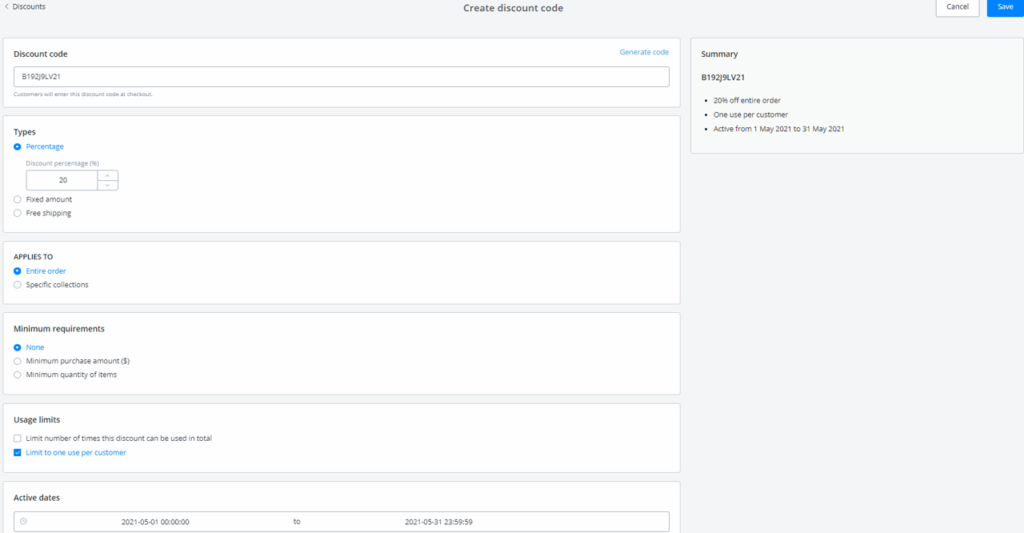Click the discount code text field

tap(341, 76)
